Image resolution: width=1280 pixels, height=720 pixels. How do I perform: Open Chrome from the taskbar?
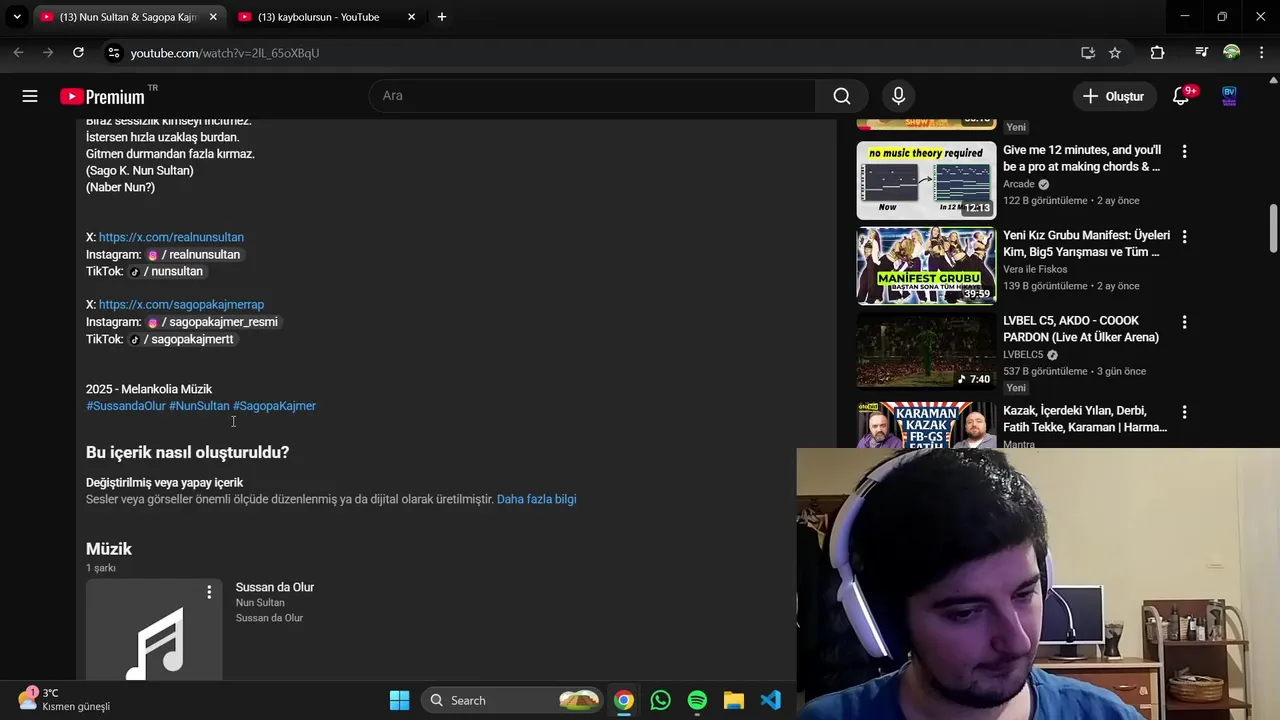coord(624,700)
